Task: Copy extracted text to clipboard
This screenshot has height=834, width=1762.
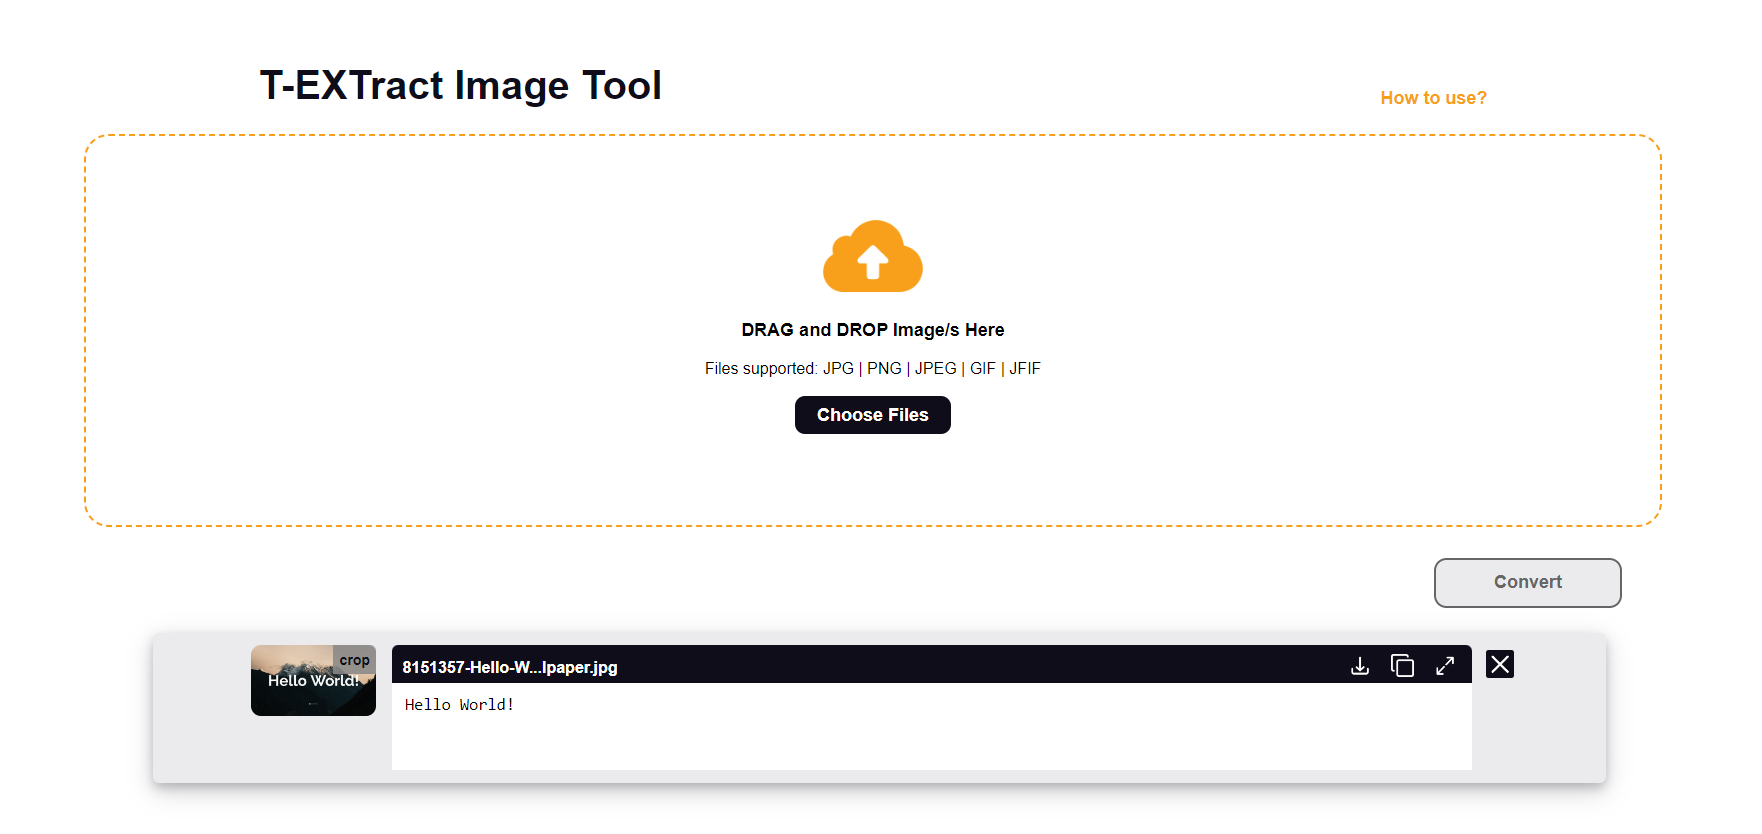Action: click(x=1402, y=666)
